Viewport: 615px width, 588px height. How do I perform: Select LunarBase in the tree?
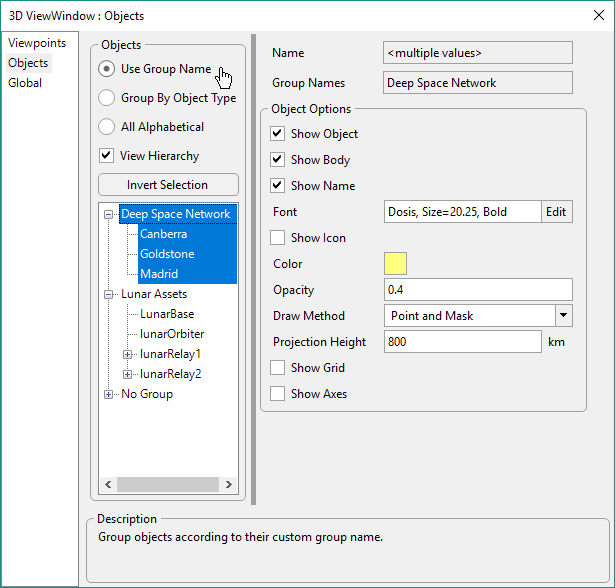pos(167,314)
